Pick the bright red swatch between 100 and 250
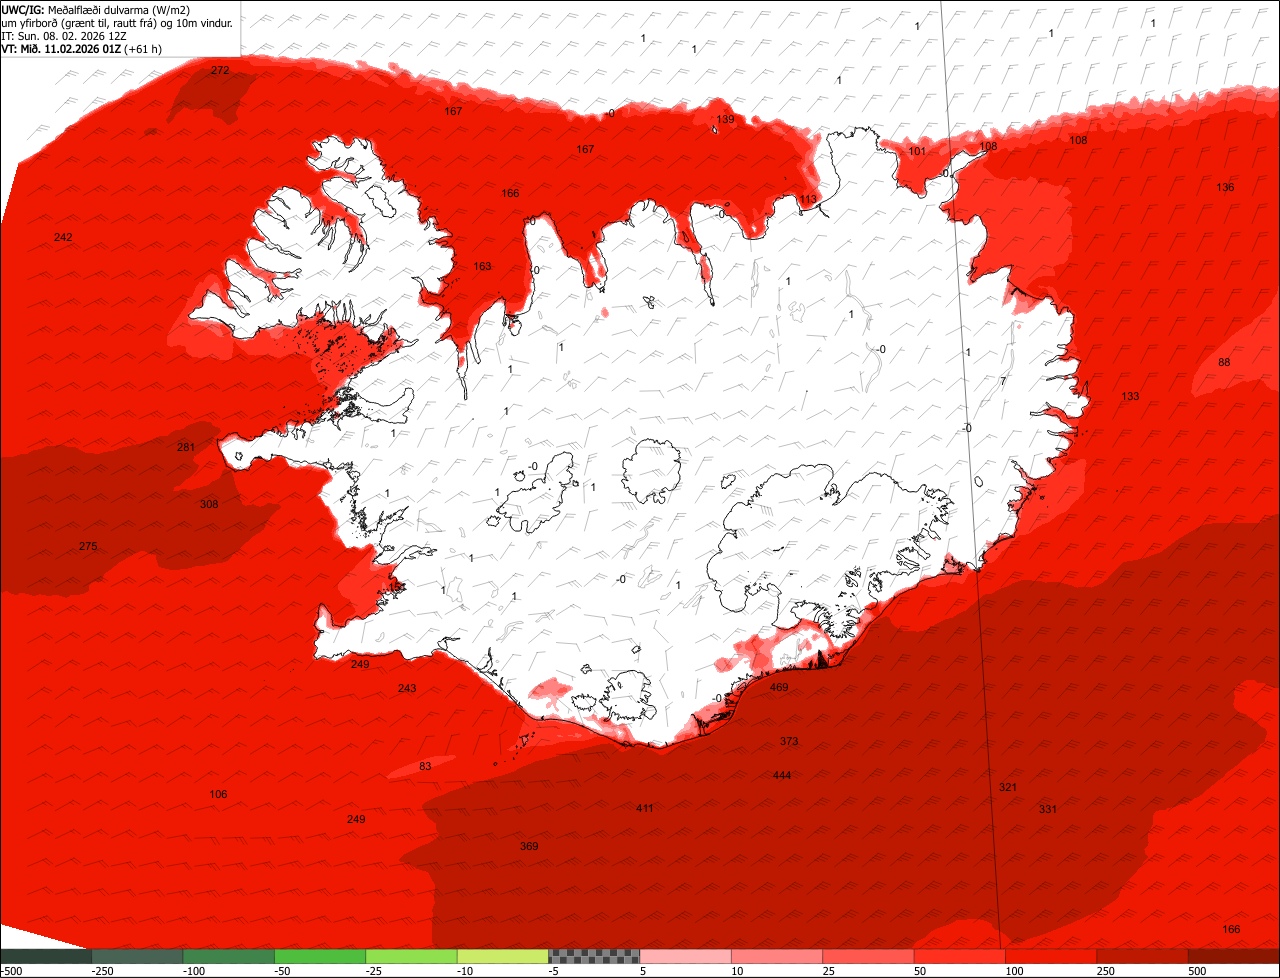This screenshot has width=1280, height=978. 1051,956
